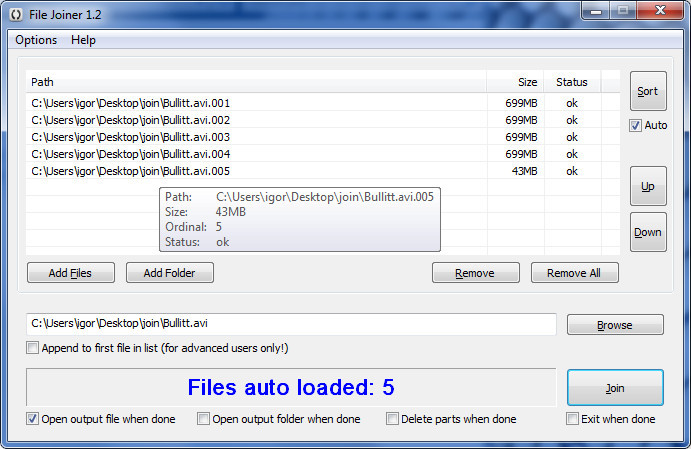Click the File Joiner app icon in title bar
Image resolution: width=691 pixels, height=449 pixels.
coord(16,15)
